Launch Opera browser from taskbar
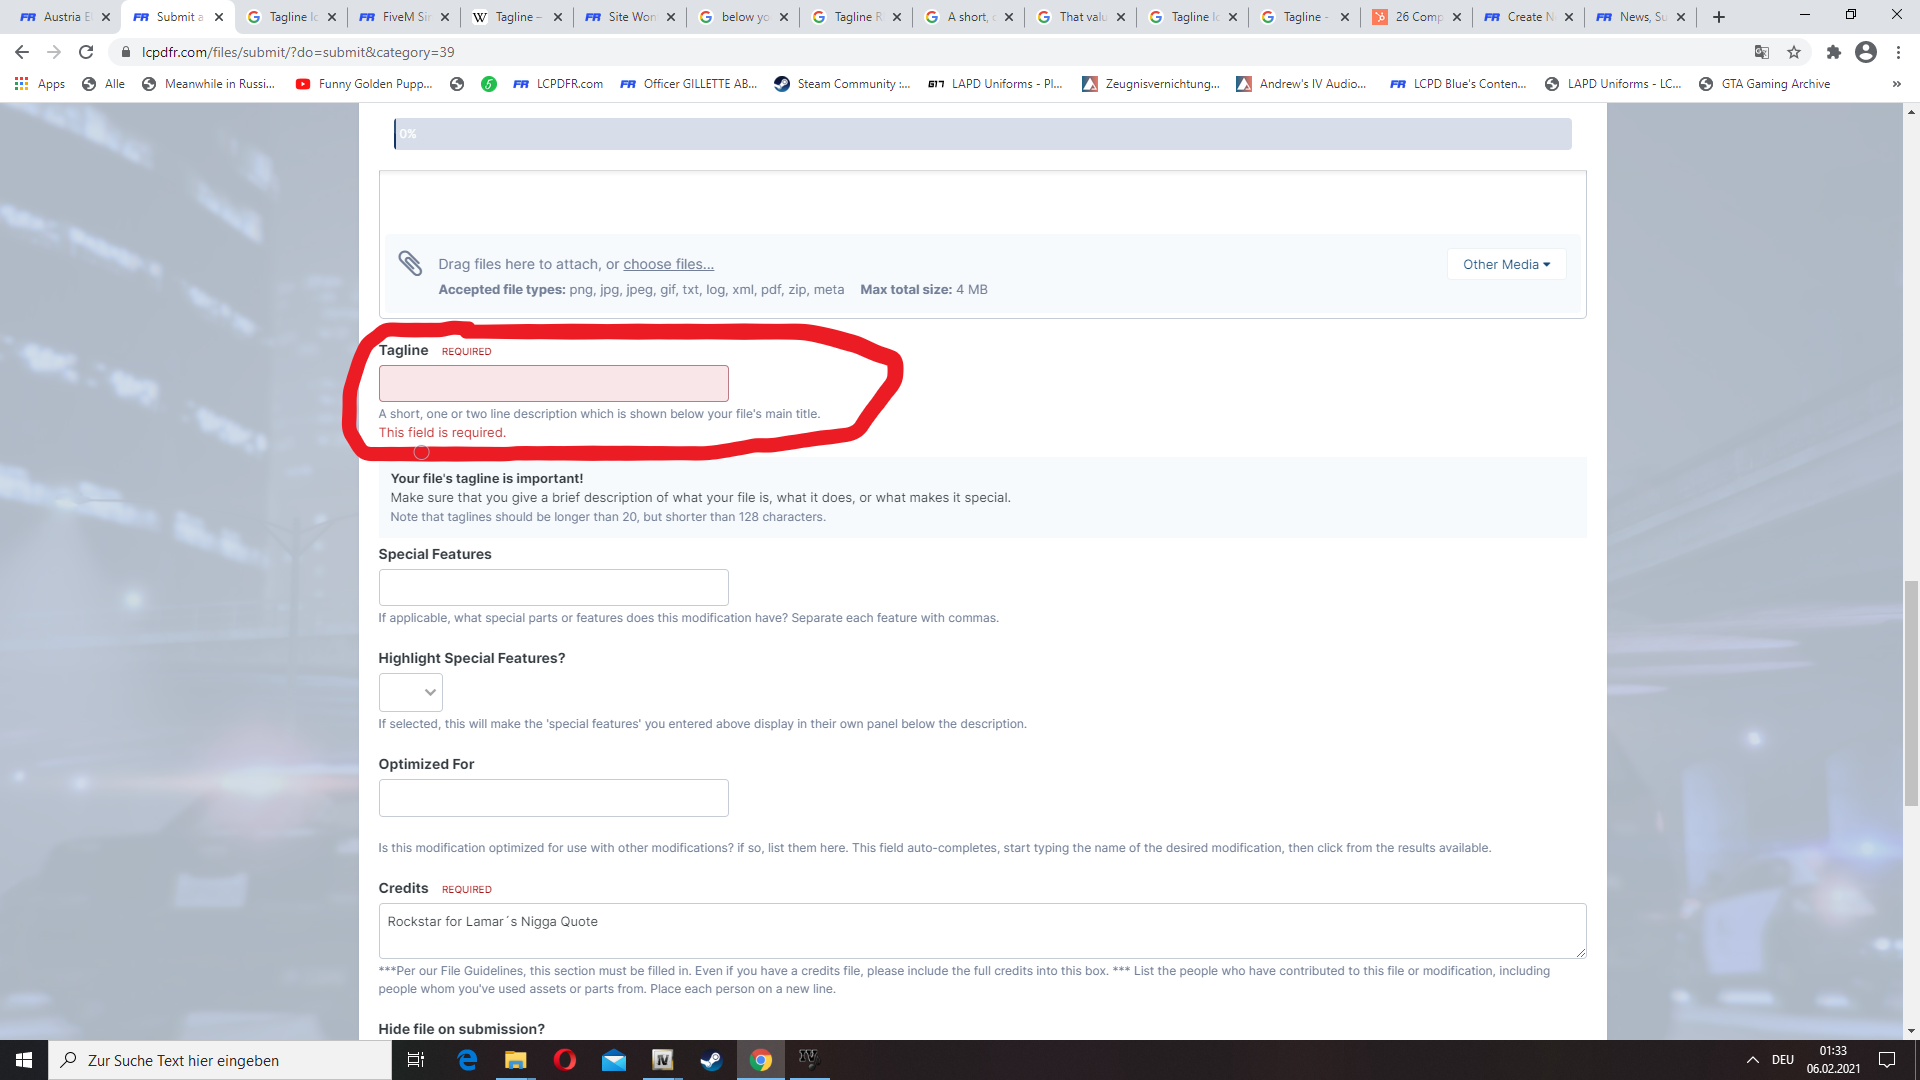Viewport: 1920px width, 1080px height. click(564, 1060)
